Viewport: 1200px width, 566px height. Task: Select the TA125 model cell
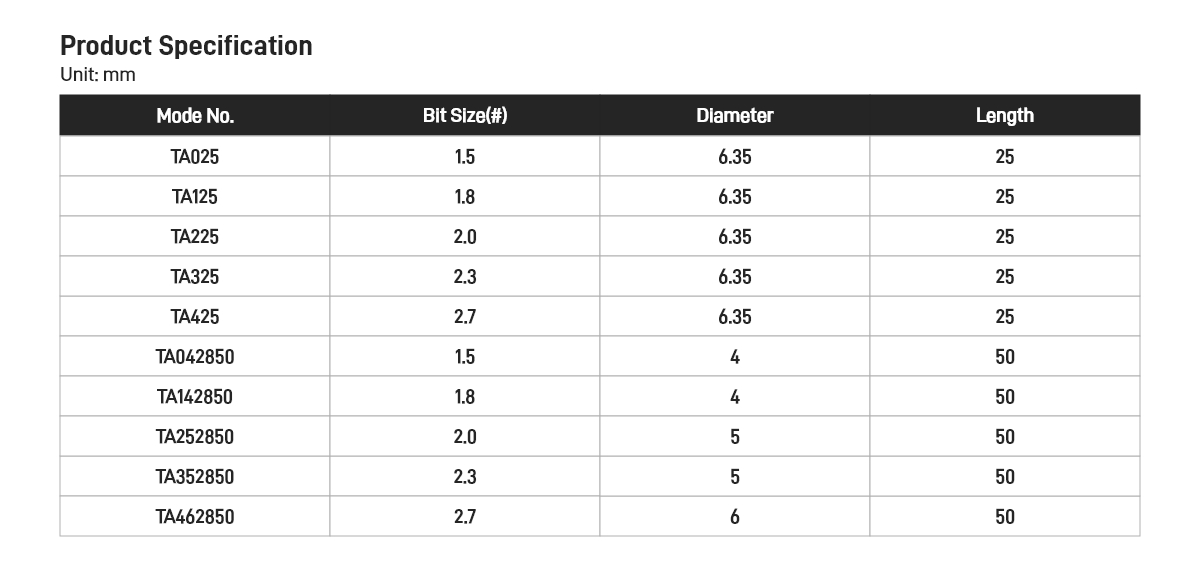pos(195,197)
